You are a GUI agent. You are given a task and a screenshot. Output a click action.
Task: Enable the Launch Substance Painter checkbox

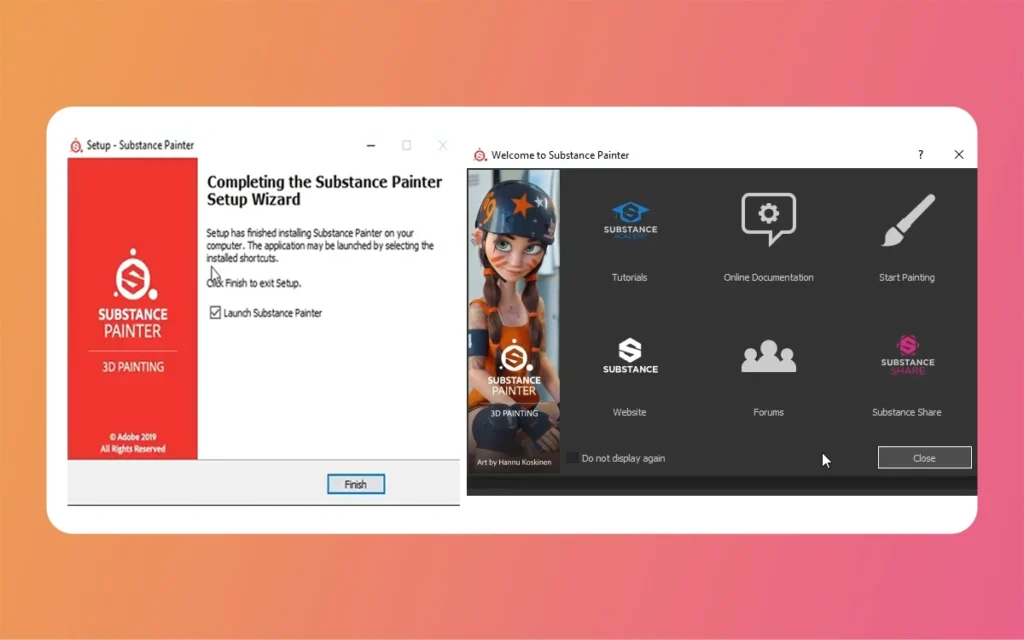[x=214, y=312]
